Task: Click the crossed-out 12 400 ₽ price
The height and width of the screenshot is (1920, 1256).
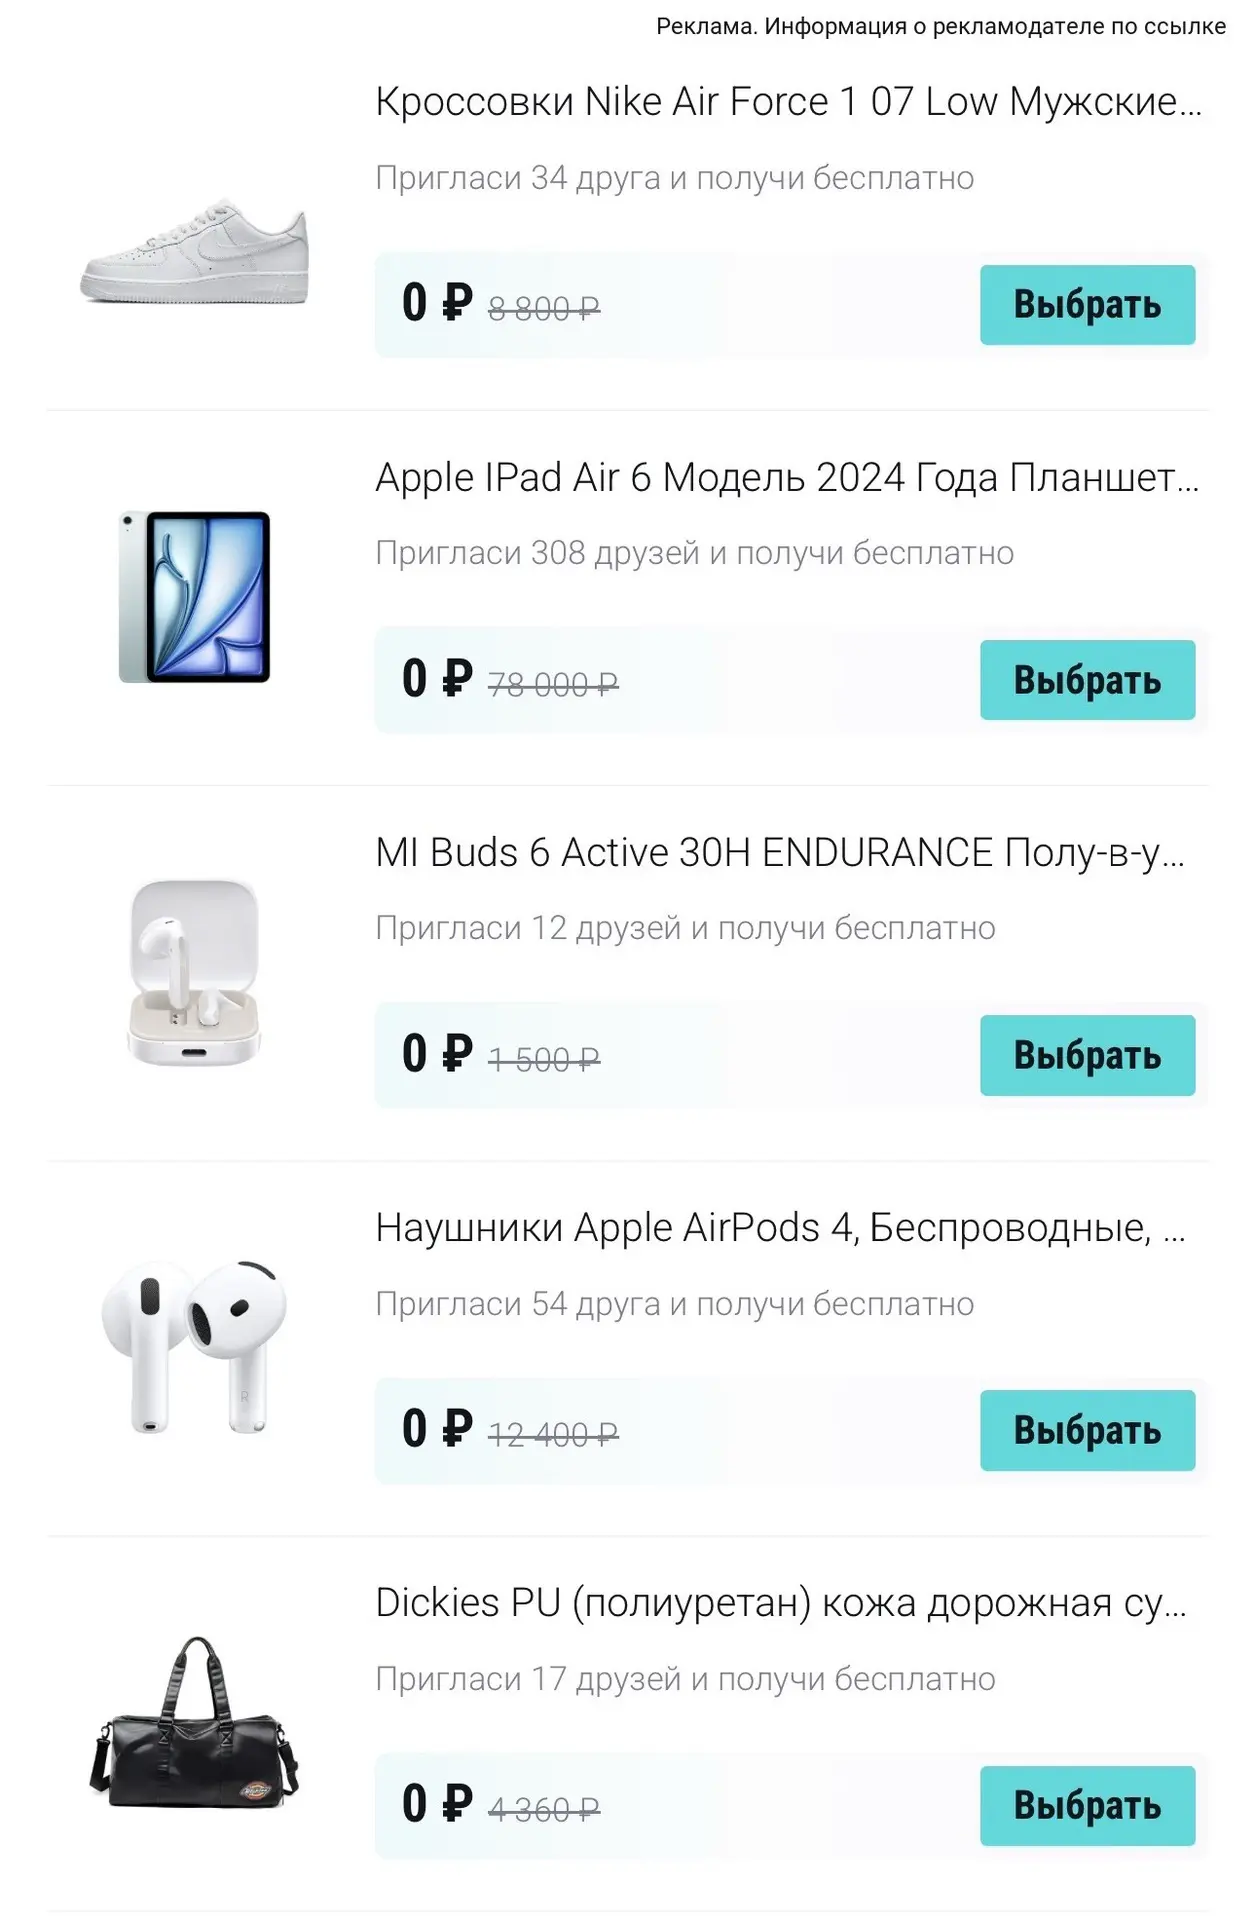Action: point(553,1435)
